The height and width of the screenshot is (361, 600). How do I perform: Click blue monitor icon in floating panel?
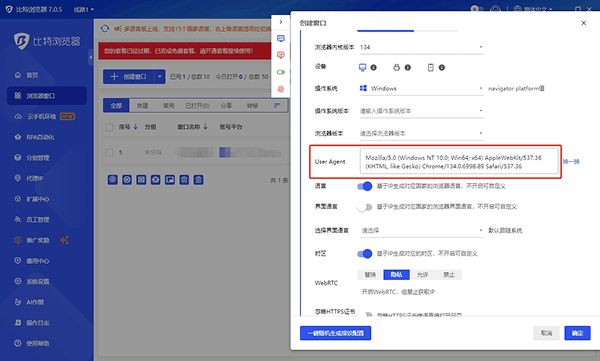click(x=281, y=38)
